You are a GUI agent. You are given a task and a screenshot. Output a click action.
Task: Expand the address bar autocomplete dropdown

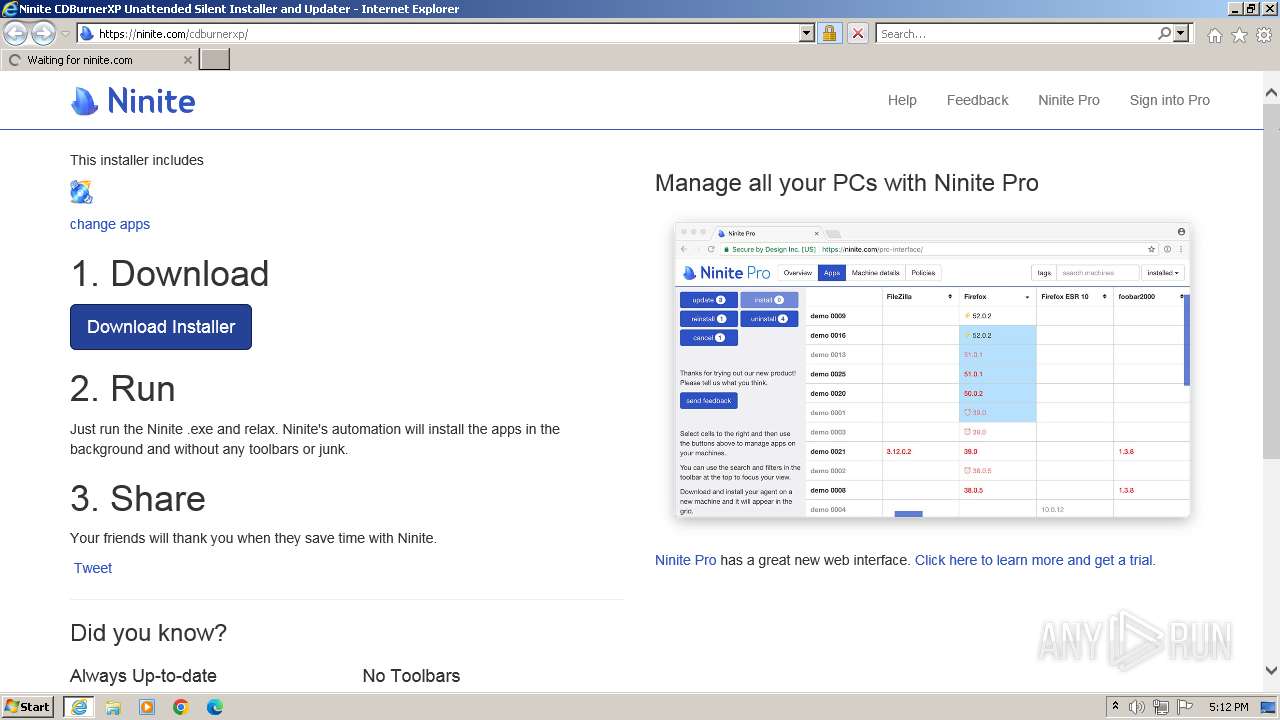(807, 33)
